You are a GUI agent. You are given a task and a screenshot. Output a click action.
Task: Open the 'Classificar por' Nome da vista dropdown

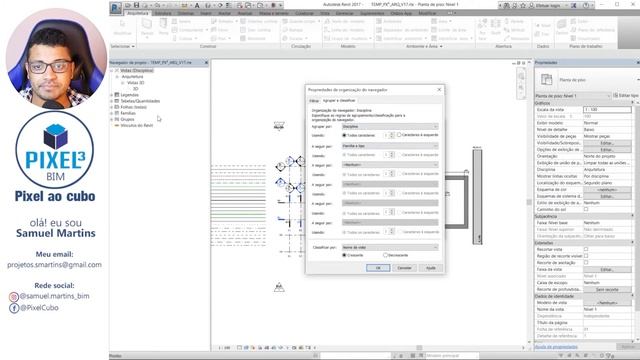point(390,247)
